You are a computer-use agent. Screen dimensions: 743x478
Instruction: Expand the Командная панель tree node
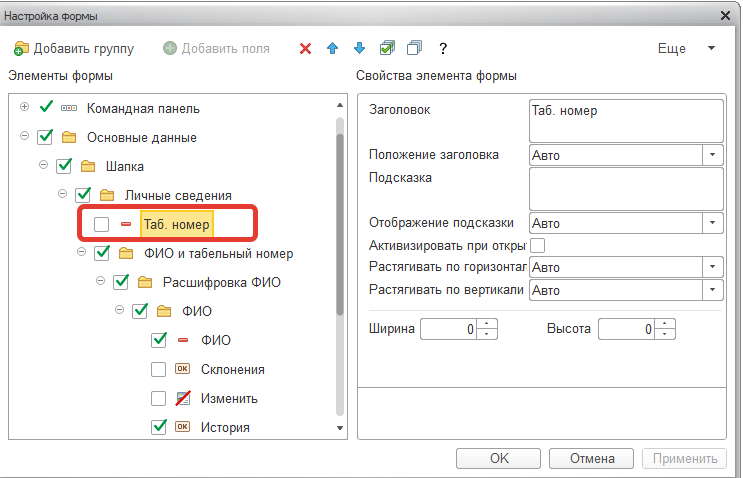[24, 107]
